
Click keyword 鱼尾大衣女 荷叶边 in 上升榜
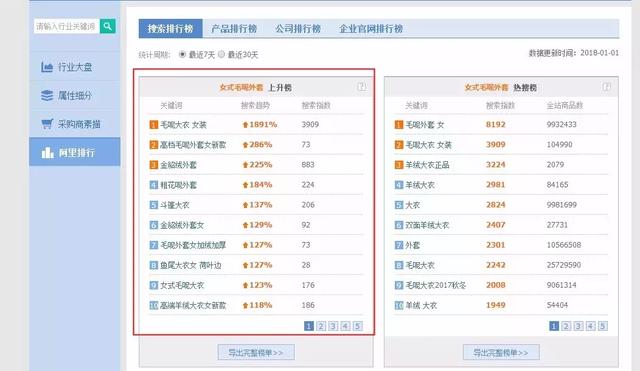point(191,265)
